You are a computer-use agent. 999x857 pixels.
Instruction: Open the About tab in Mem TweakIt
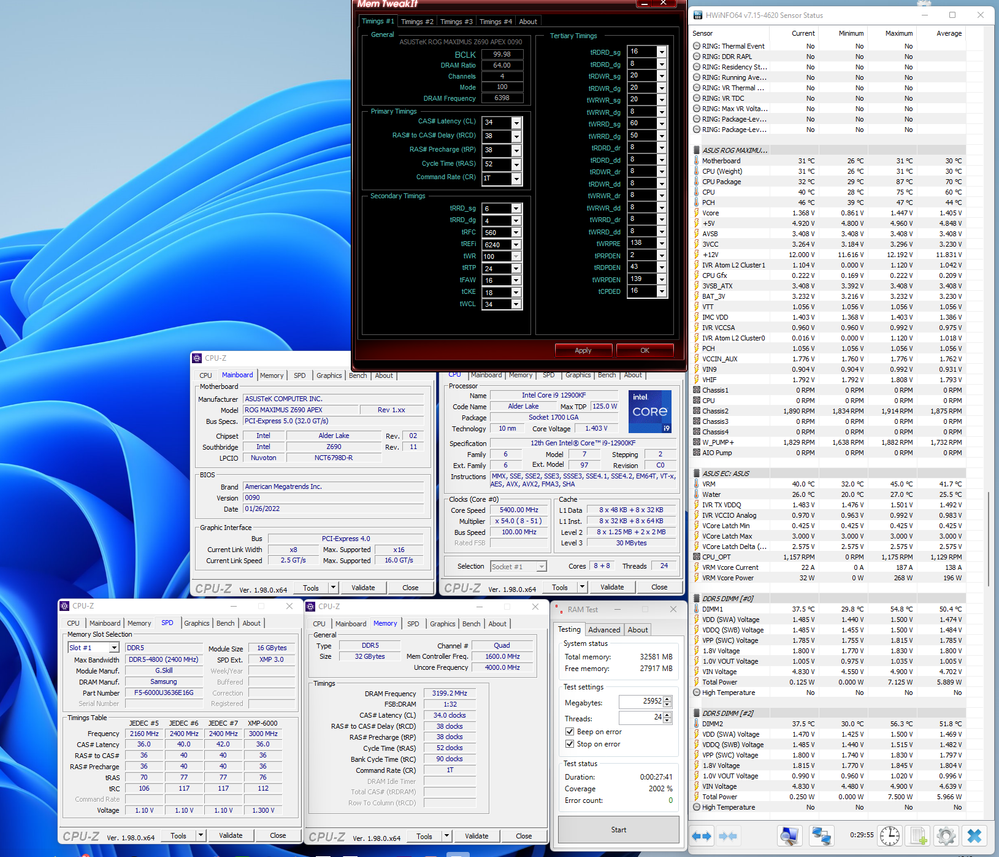(528, 21)
